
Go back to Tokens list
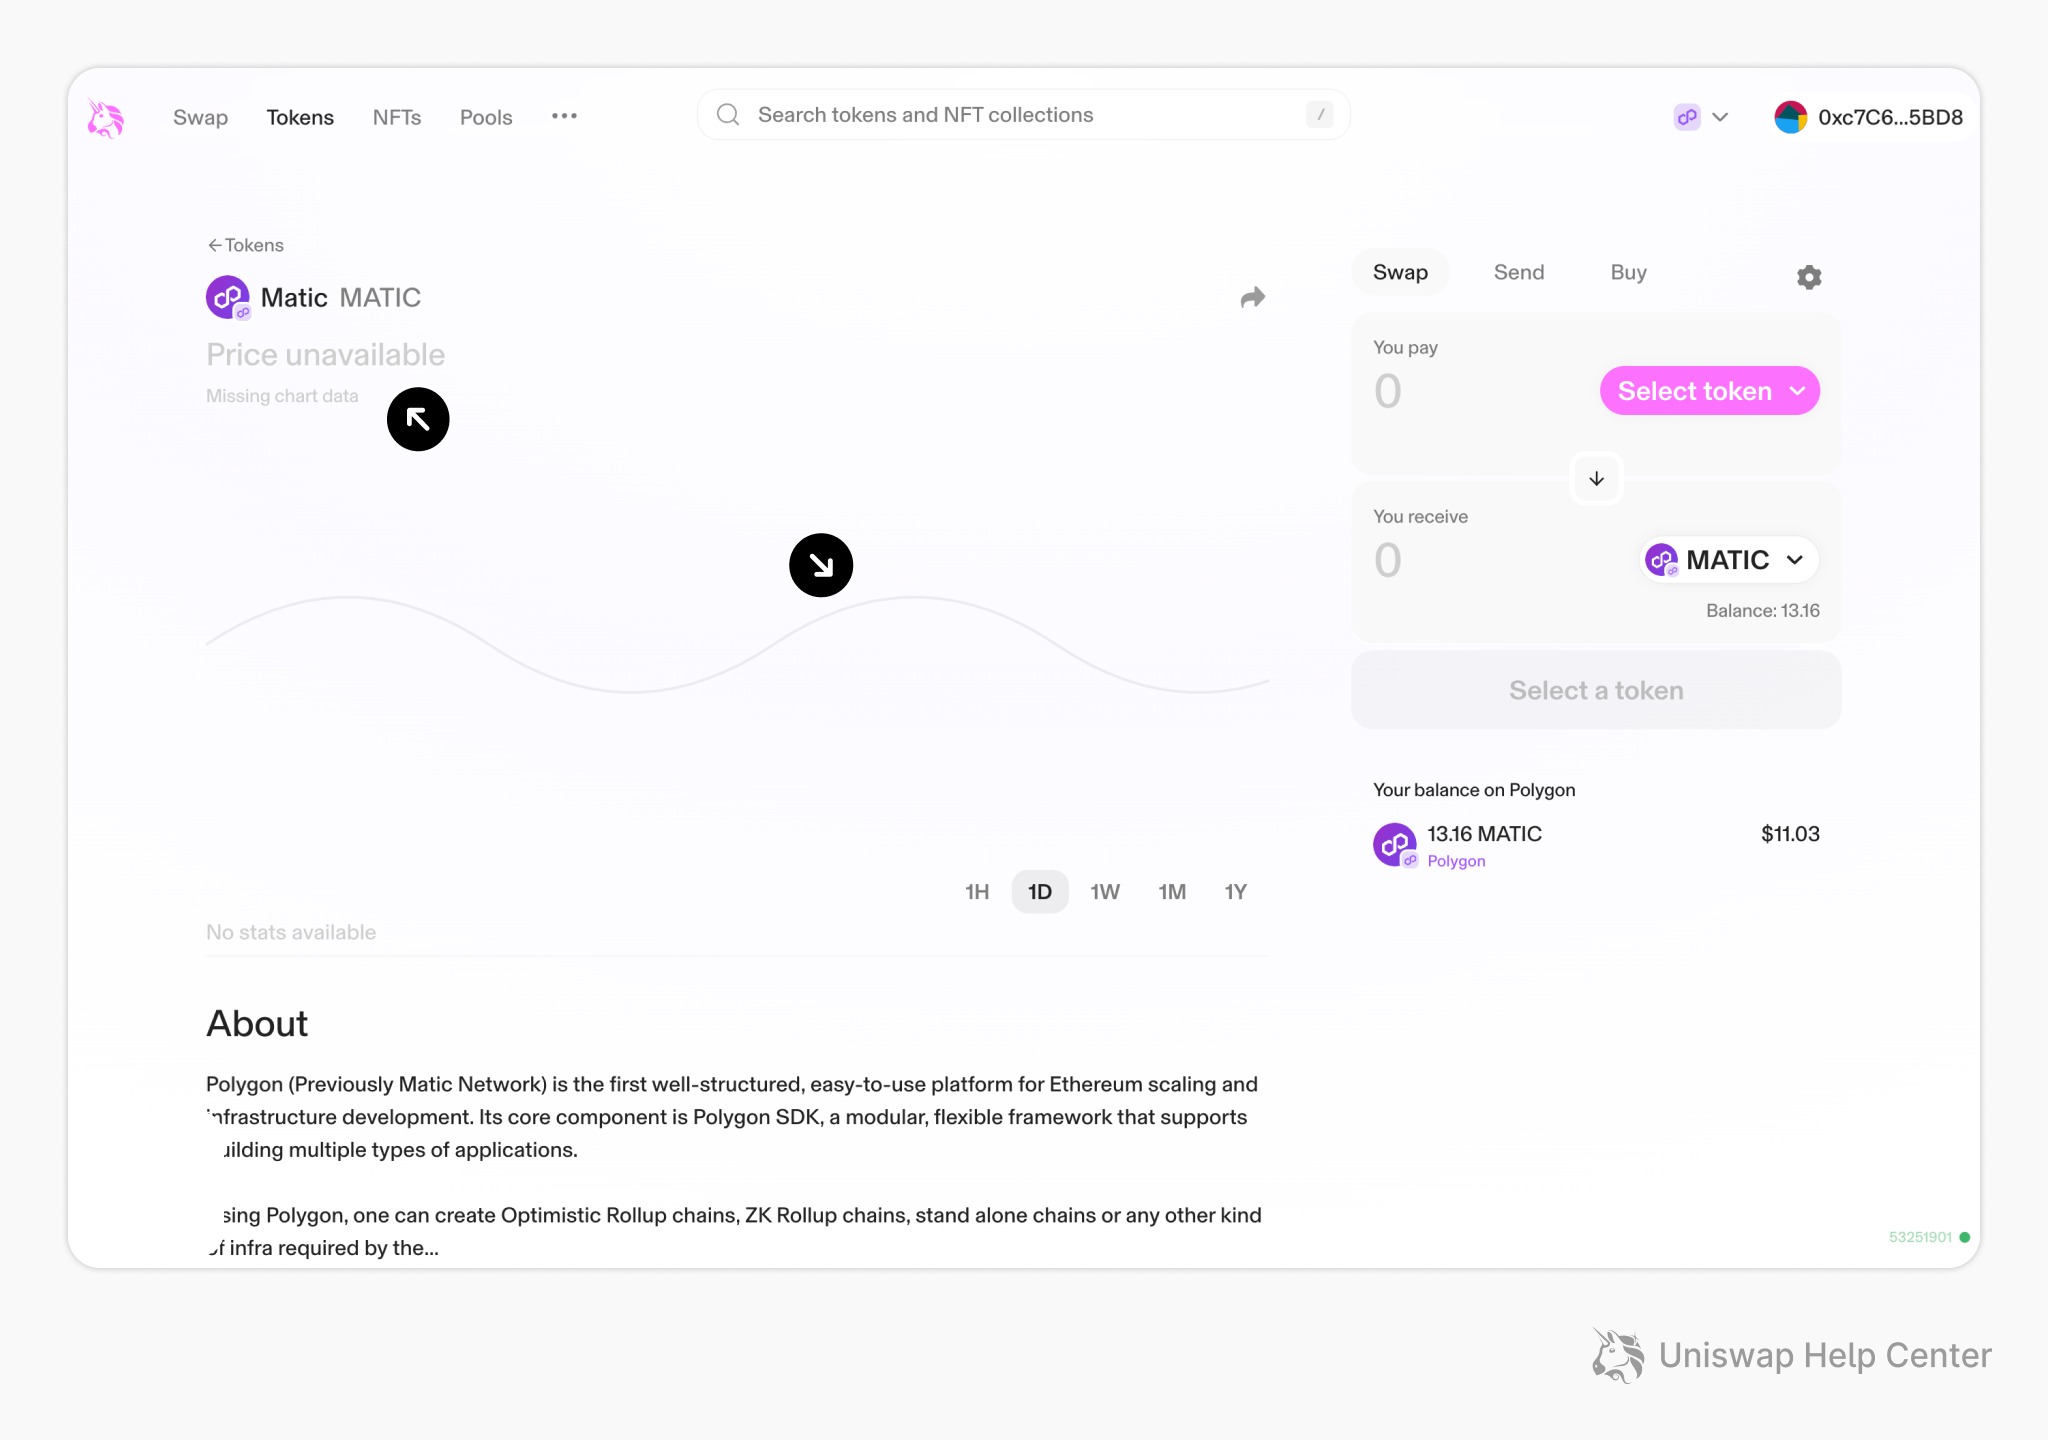(245, 245)
